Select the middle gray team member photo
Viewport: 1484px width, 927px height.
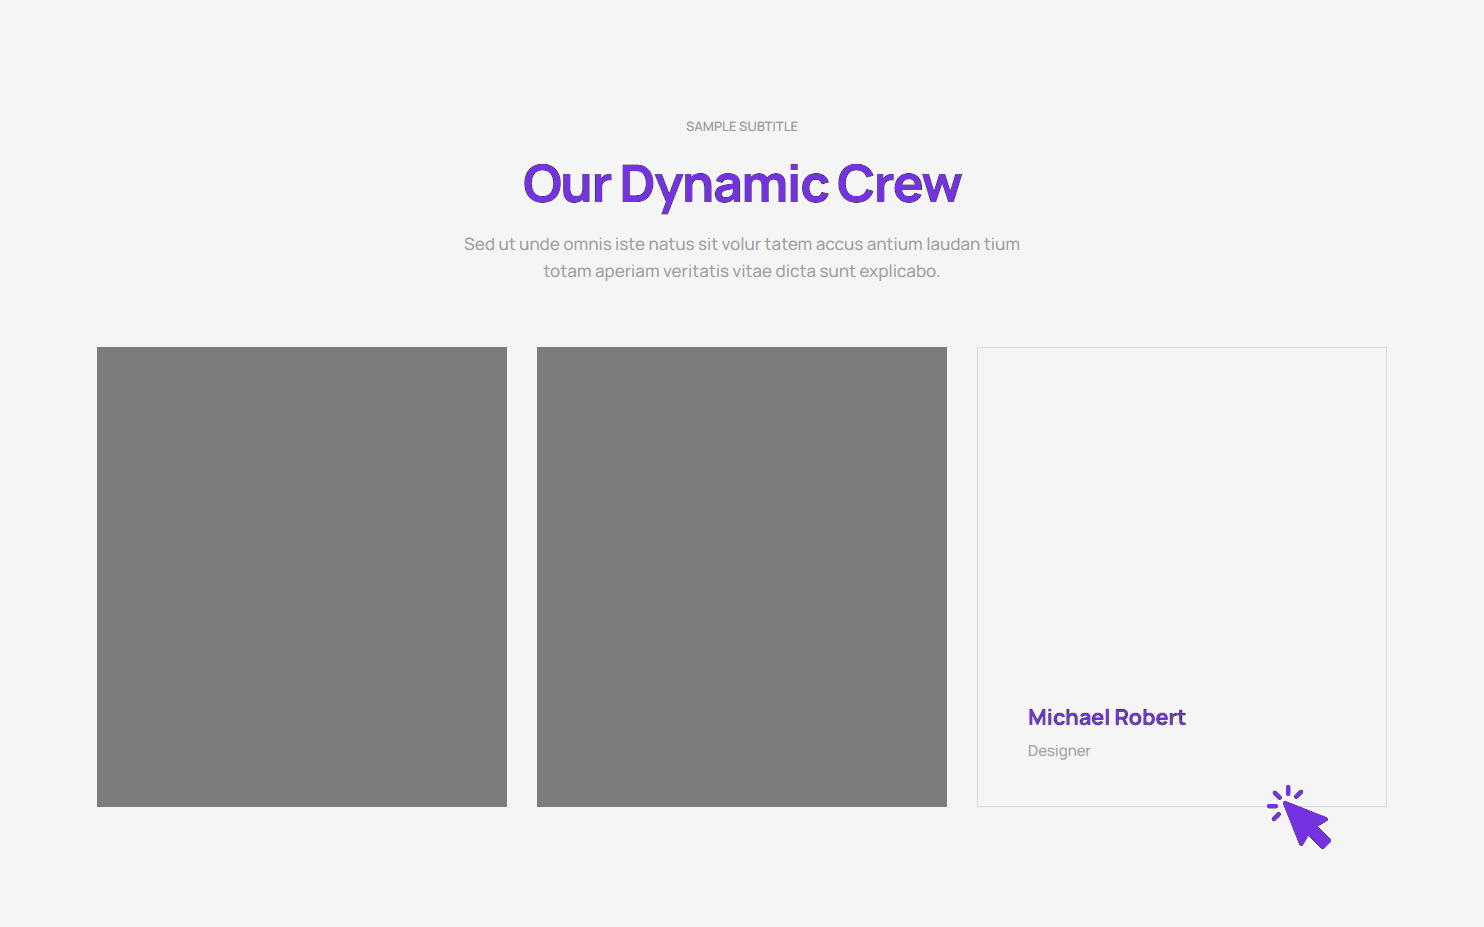pyautogui.click(x=741, y=576)
